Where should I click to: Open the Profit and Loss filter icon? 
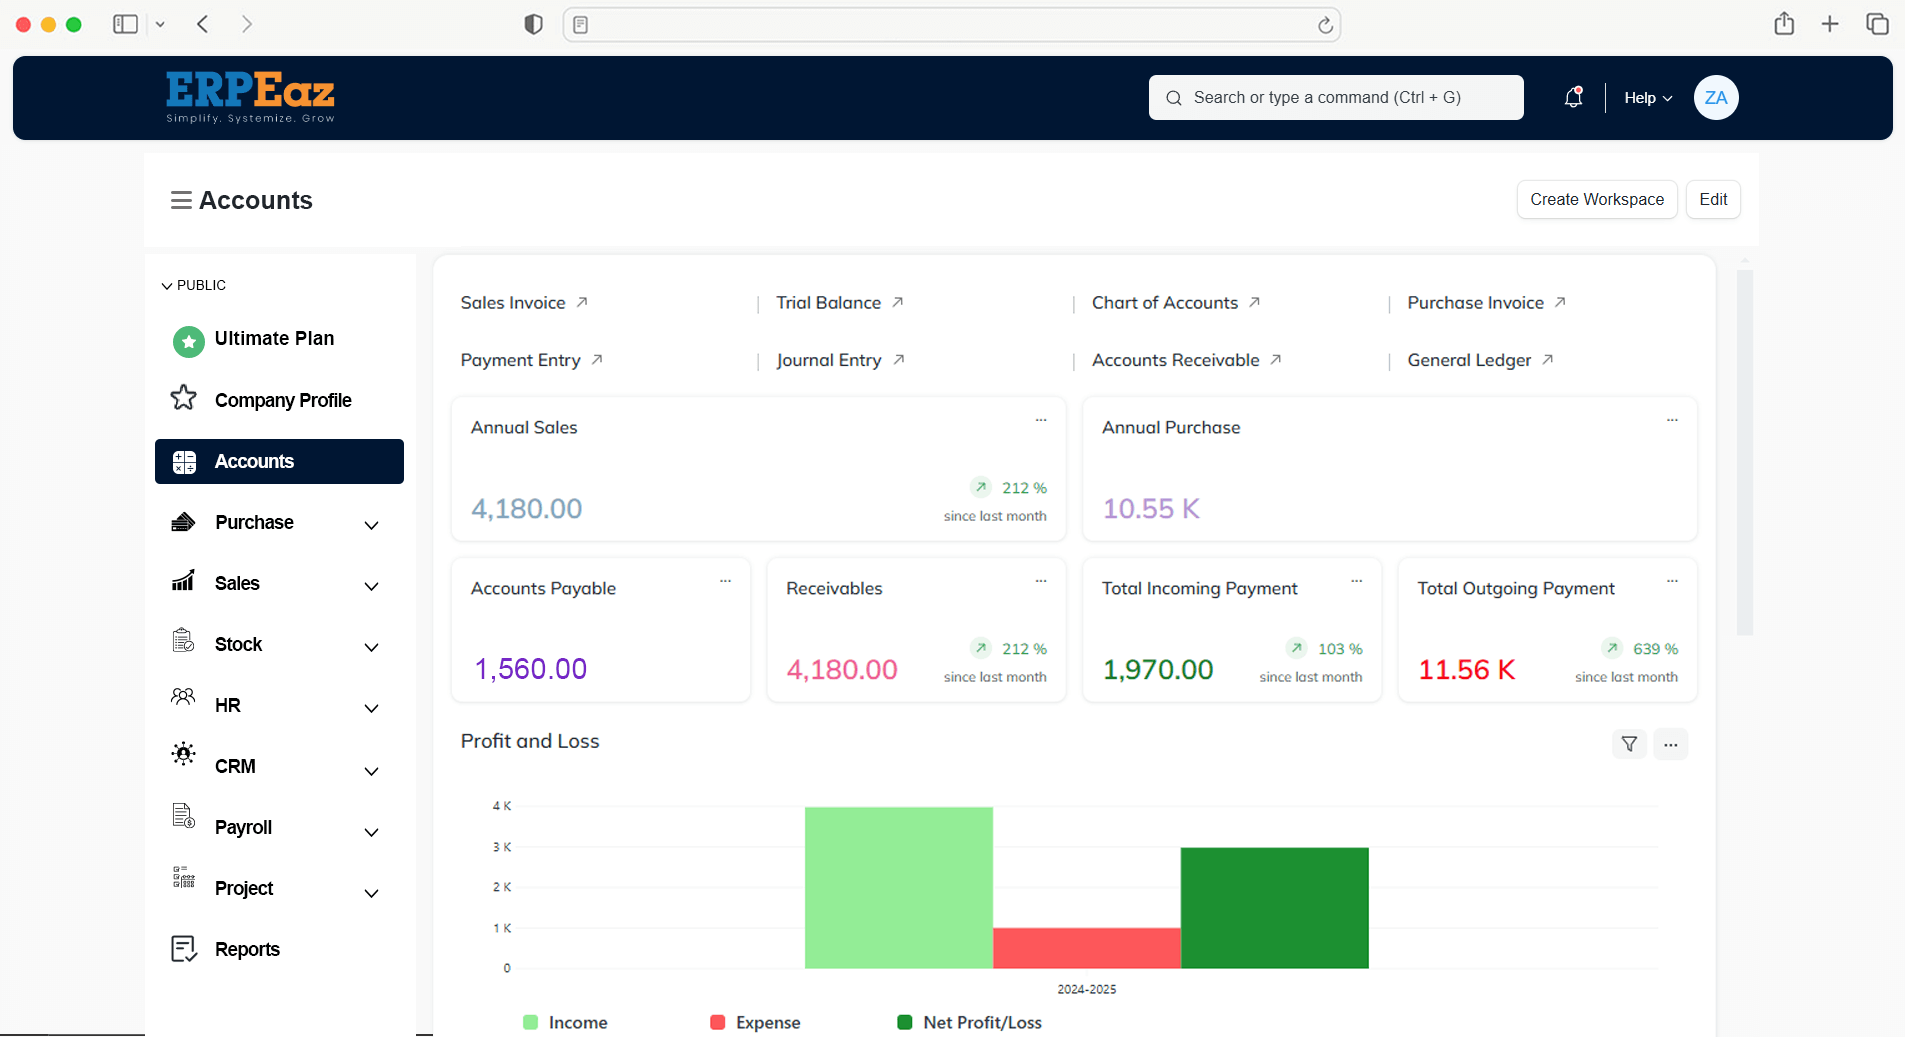[x=1629, y=744]
